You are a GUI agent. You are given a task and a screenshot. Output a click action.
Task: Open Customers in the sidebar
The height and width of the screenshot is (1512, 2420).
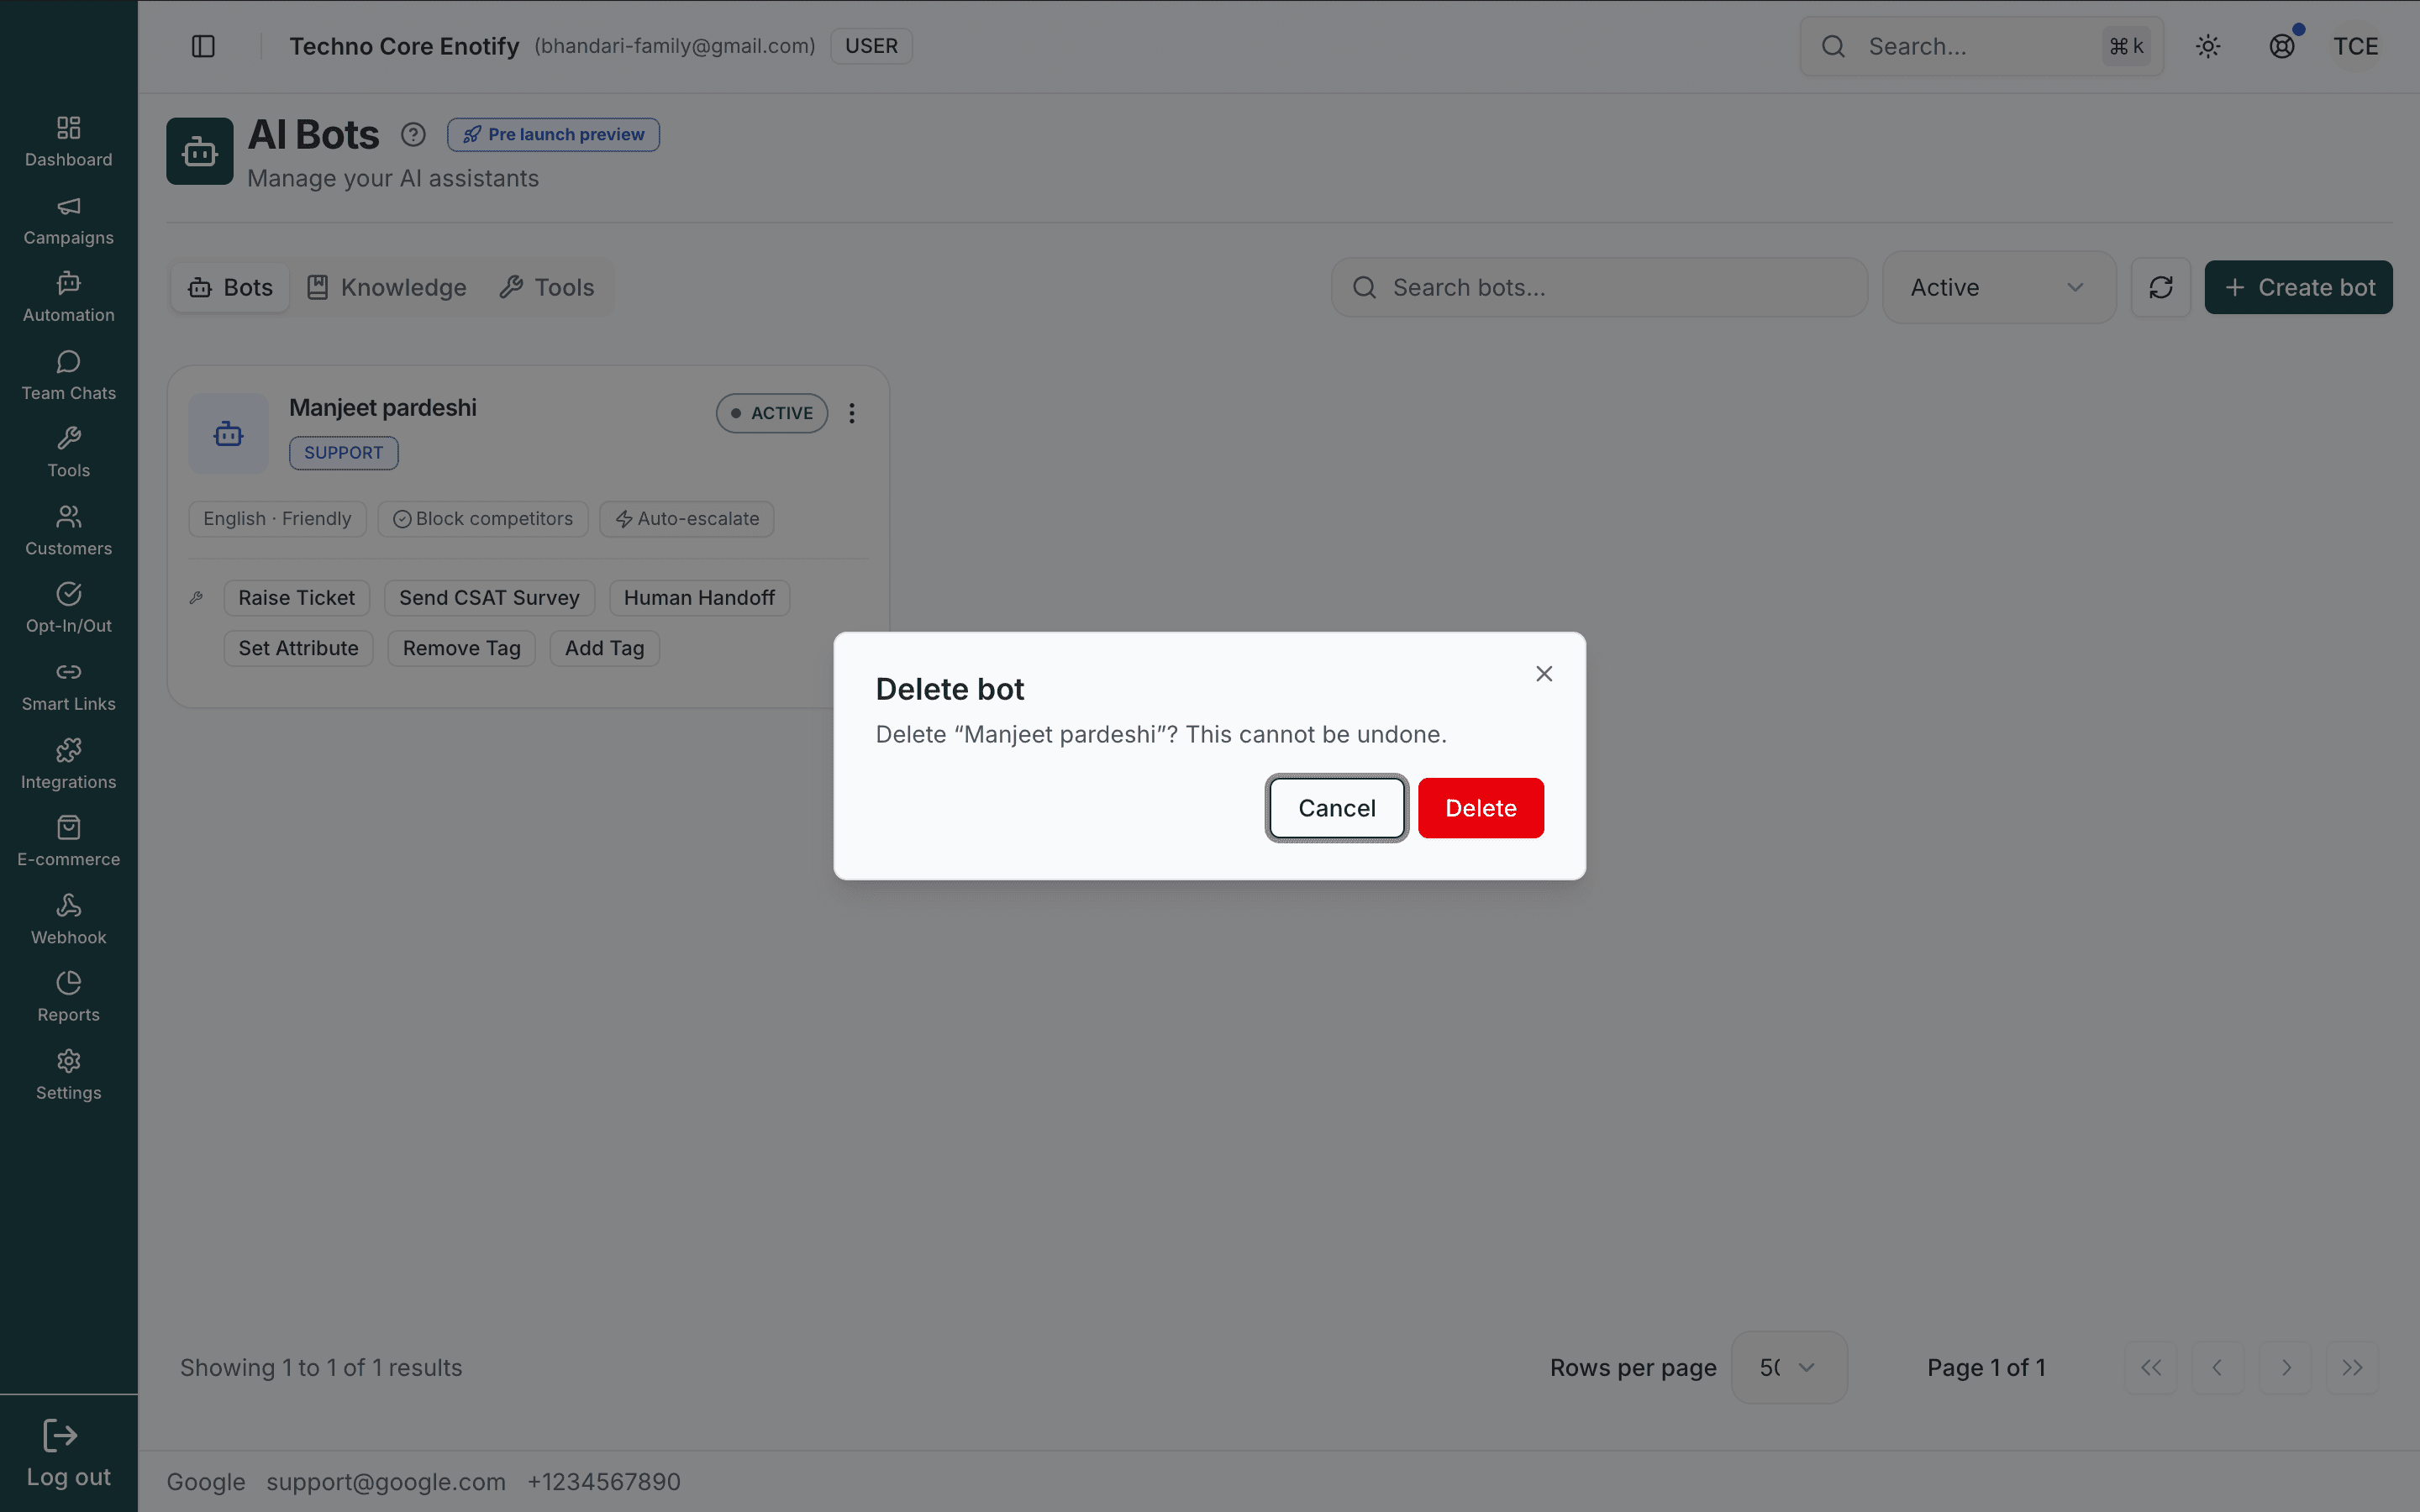(x=68, y=531)
